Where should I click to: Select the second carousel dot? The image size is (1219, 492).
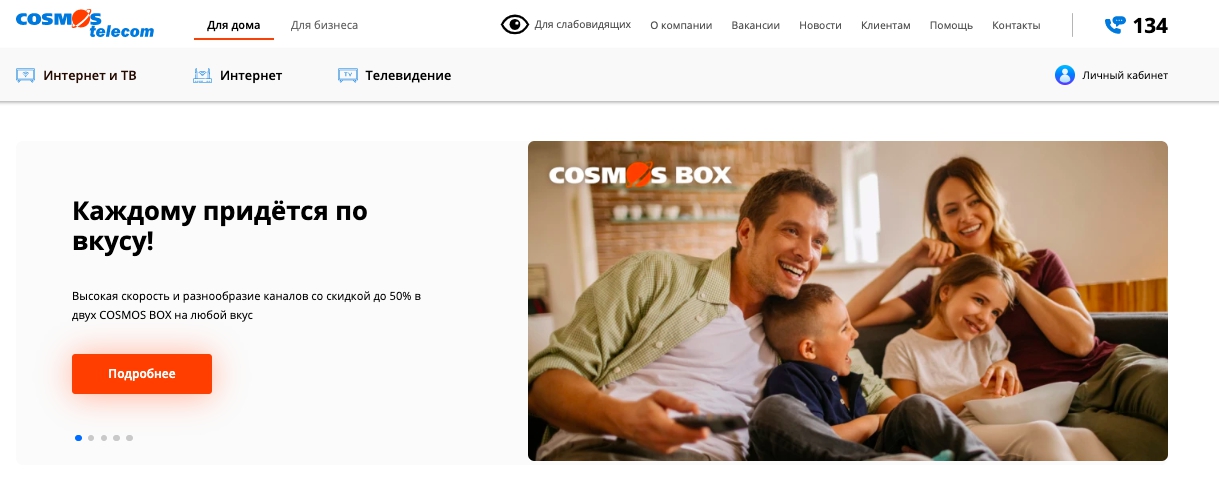[91, 438]
